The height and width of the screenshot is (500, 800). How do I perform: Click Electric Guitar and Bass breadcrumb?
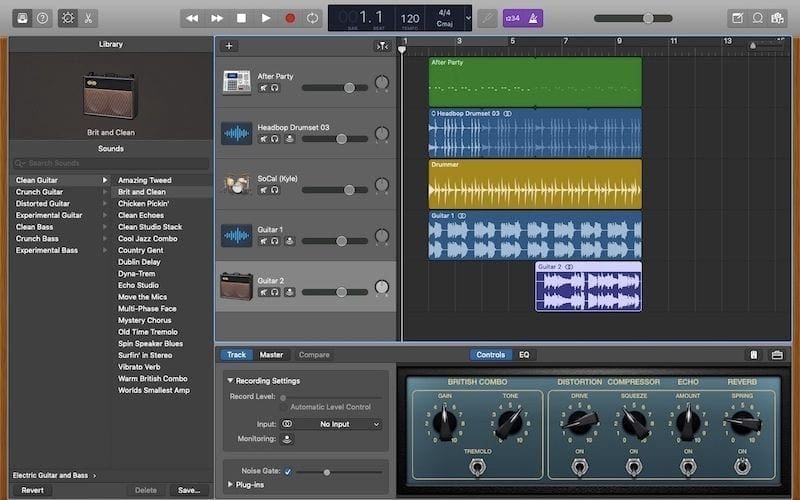[50, 476]
